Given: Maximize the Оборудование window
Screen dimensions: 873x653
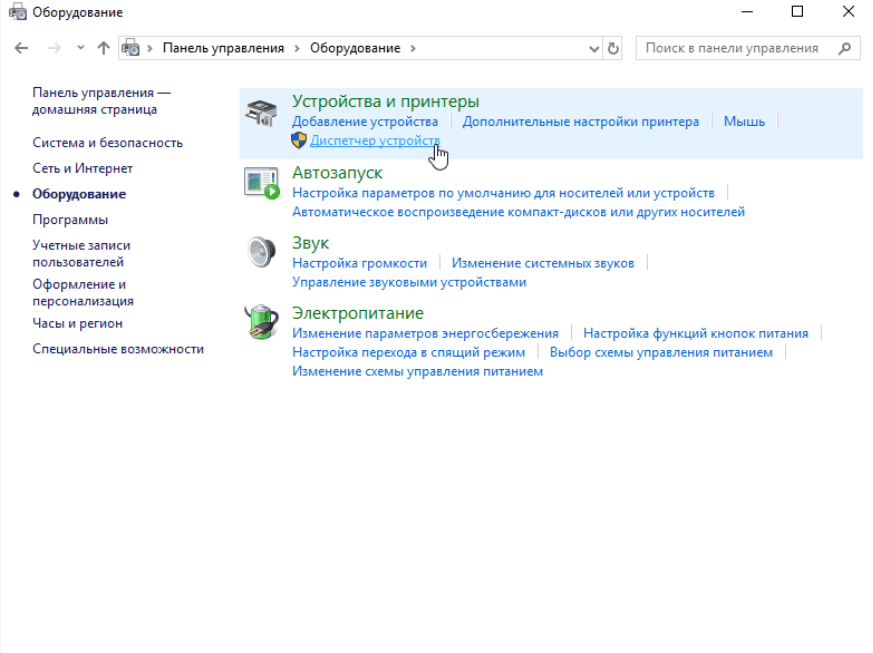Looking at the screenshot, I should [797, 12].
